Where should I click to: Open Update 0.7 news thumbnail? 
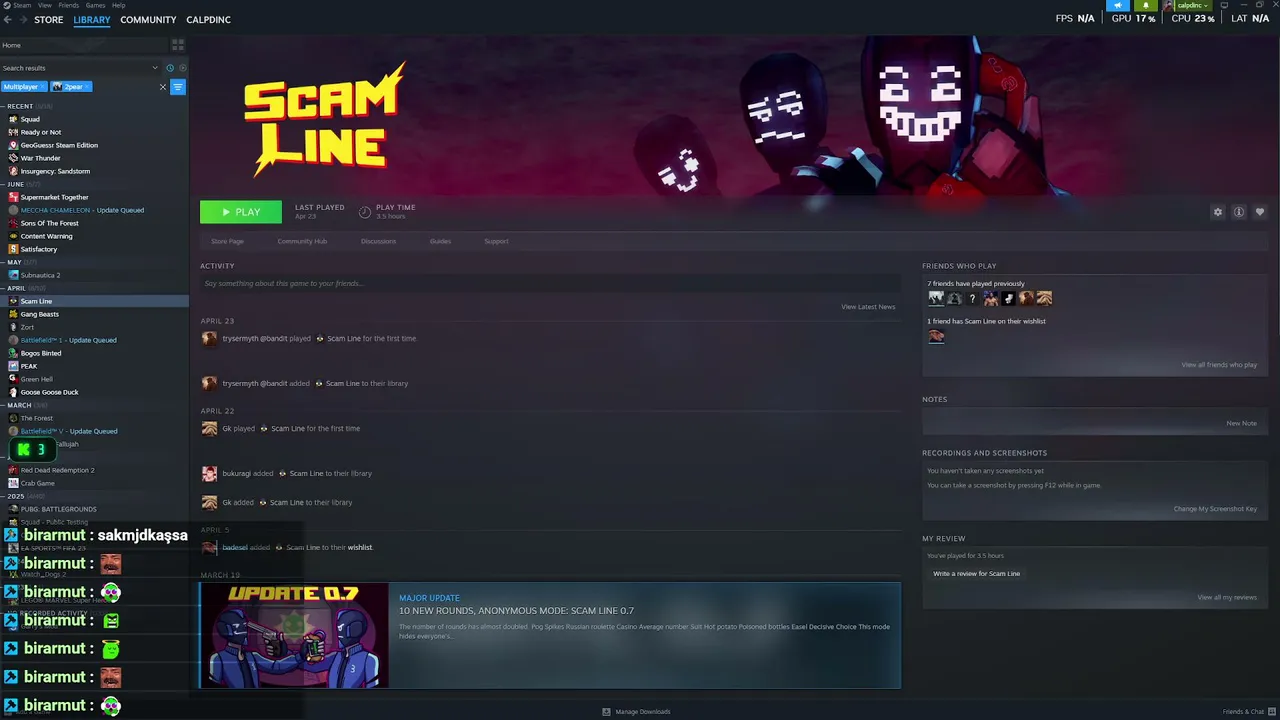click(x=294, y=636)
